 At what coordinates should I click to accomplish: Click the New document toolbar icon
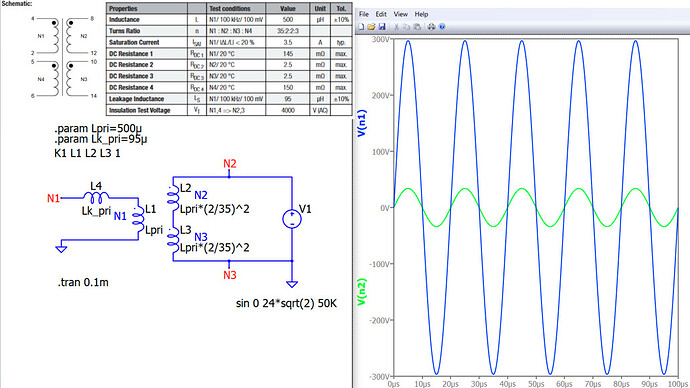click(361, 27)
